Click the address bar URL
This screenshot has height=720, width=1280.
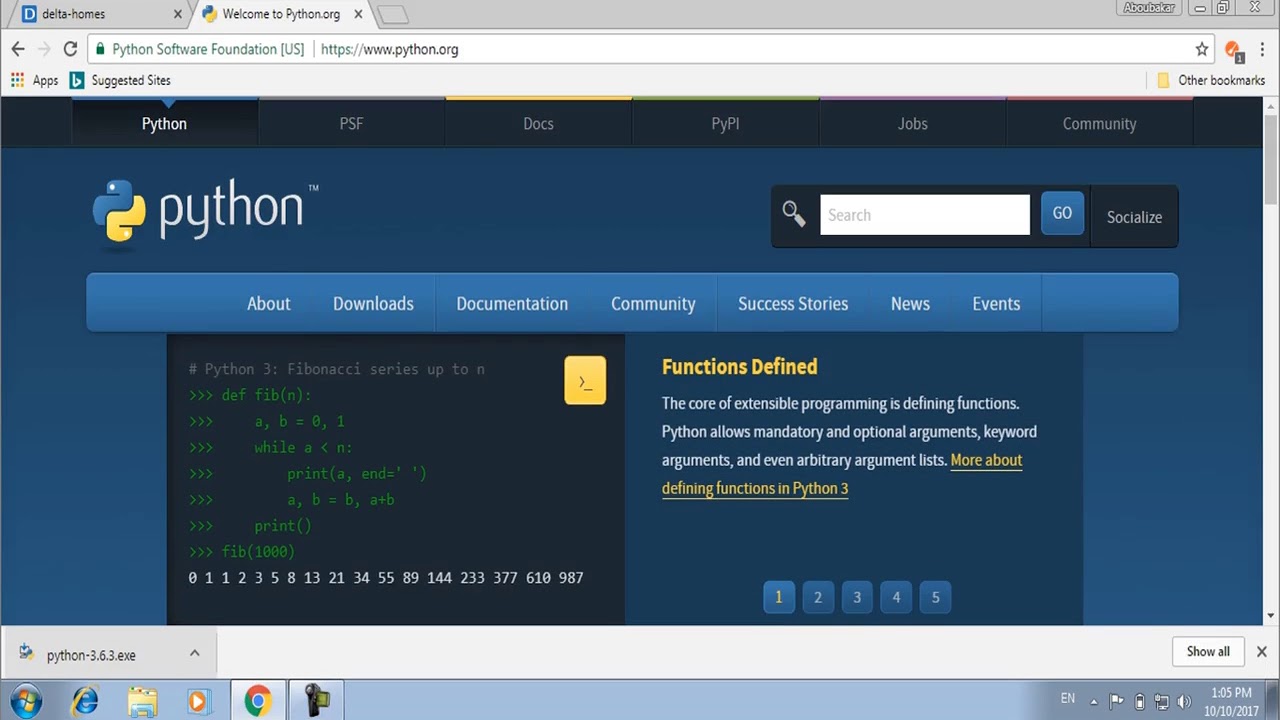click(390, 49)
